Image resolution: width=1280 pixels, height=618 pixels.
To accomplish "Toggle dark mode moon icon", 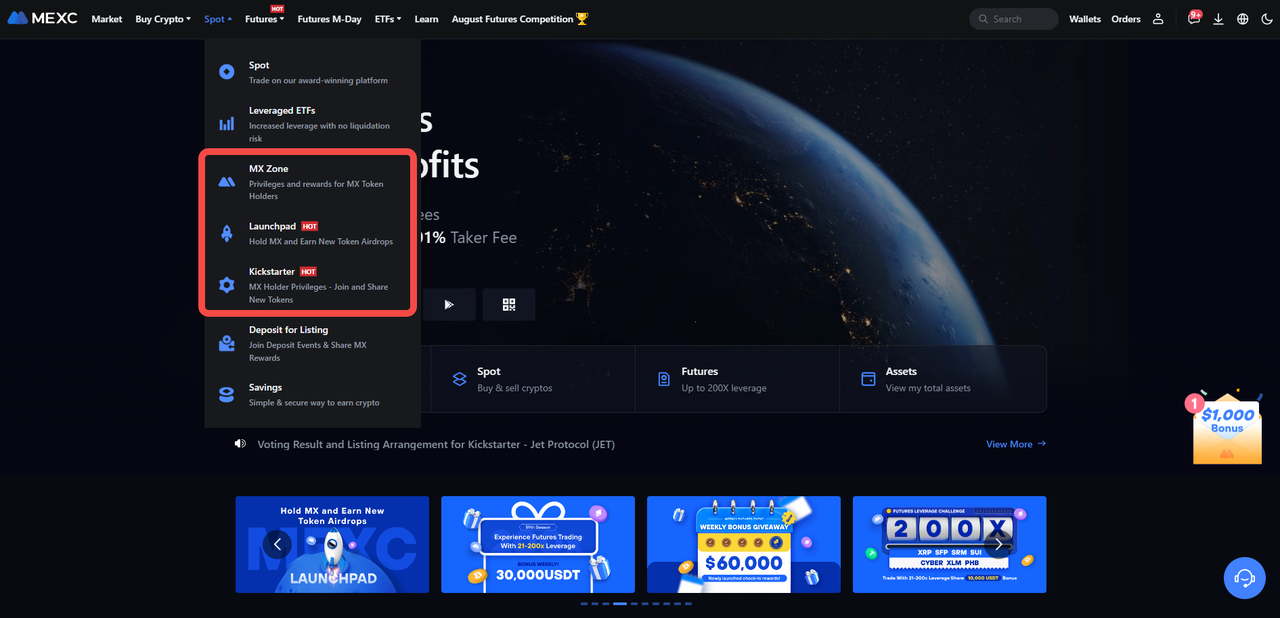I will click(x=1267, y=19).
